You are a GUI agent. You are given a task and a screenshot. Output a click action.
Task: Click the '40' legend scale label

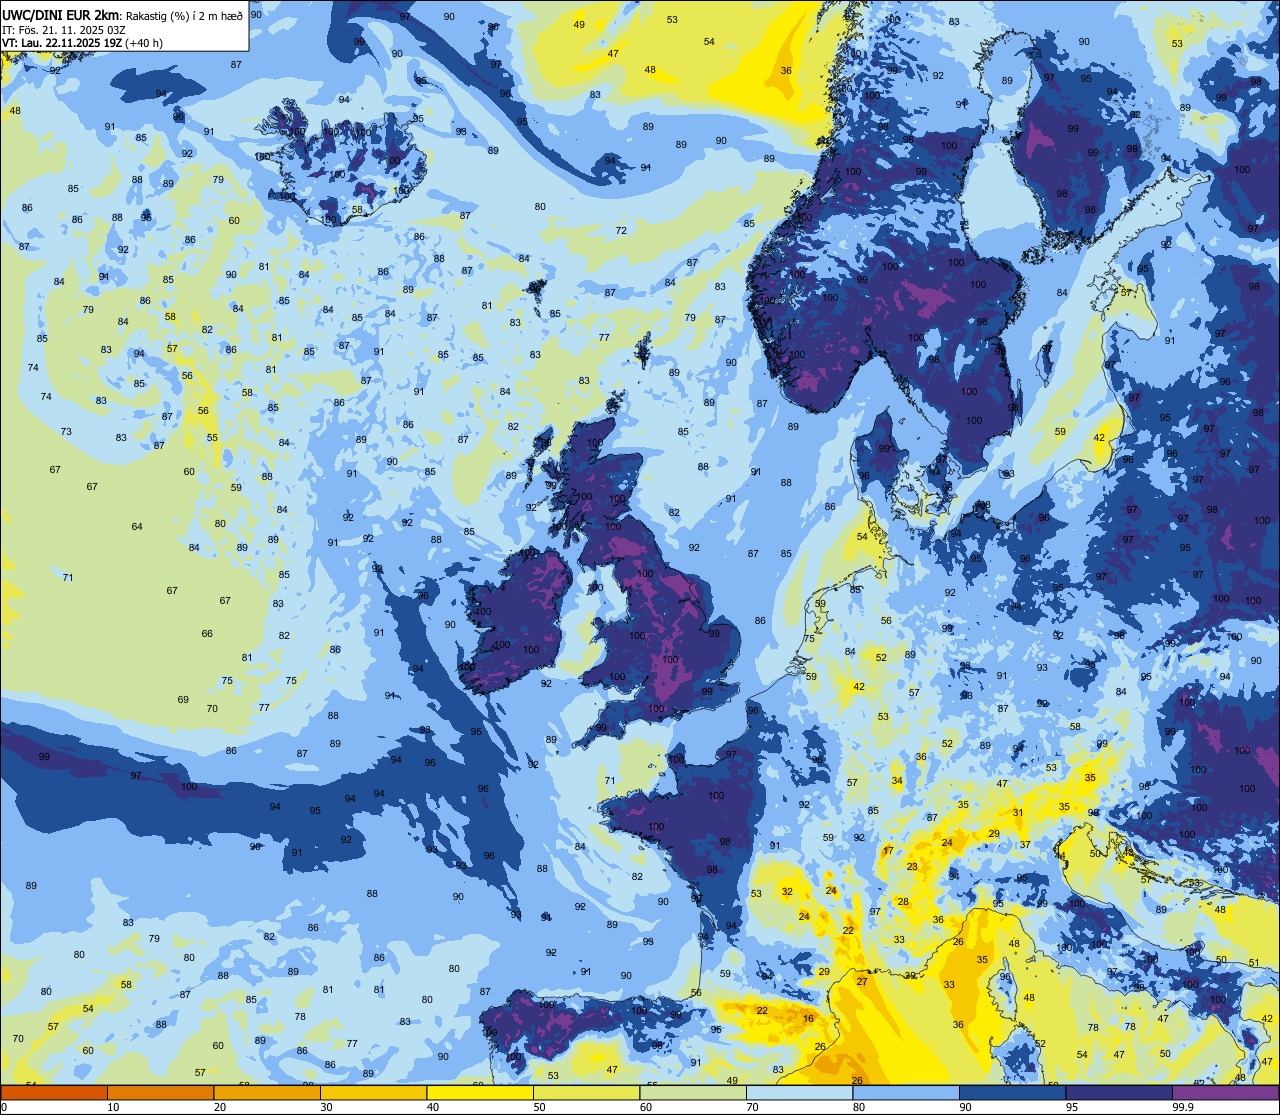(x=433, y=1107)
